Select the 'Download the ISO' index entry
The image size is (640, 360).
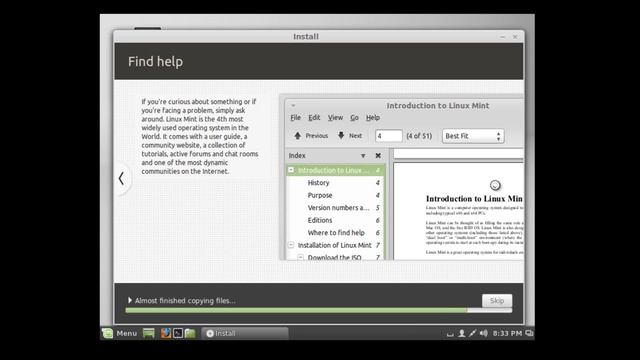[334, 257]
